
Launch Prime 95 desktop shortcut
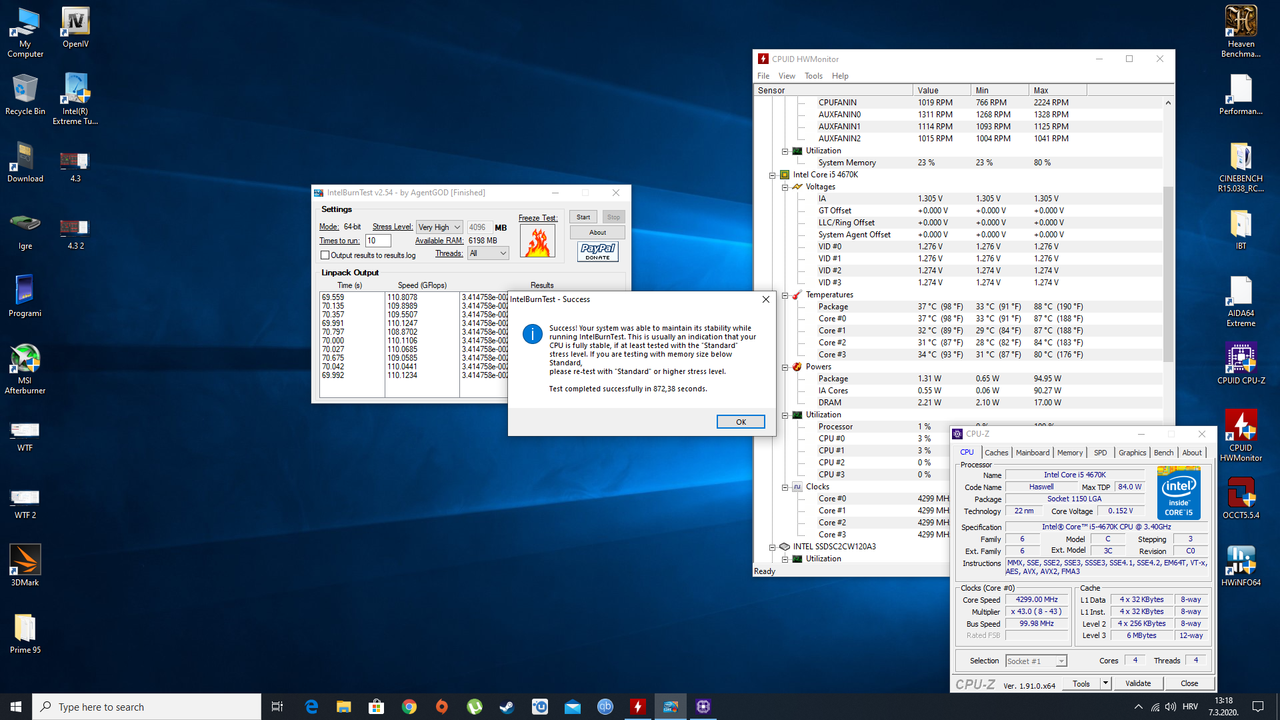25,633
